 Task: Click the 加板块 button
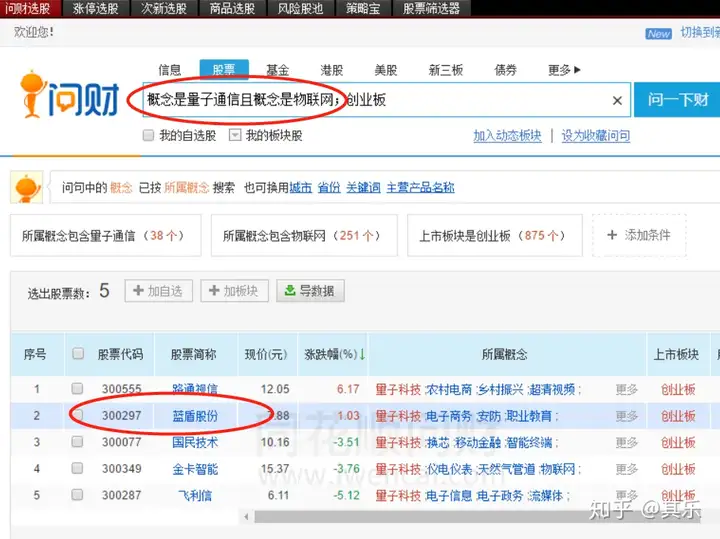pos(234,291)
